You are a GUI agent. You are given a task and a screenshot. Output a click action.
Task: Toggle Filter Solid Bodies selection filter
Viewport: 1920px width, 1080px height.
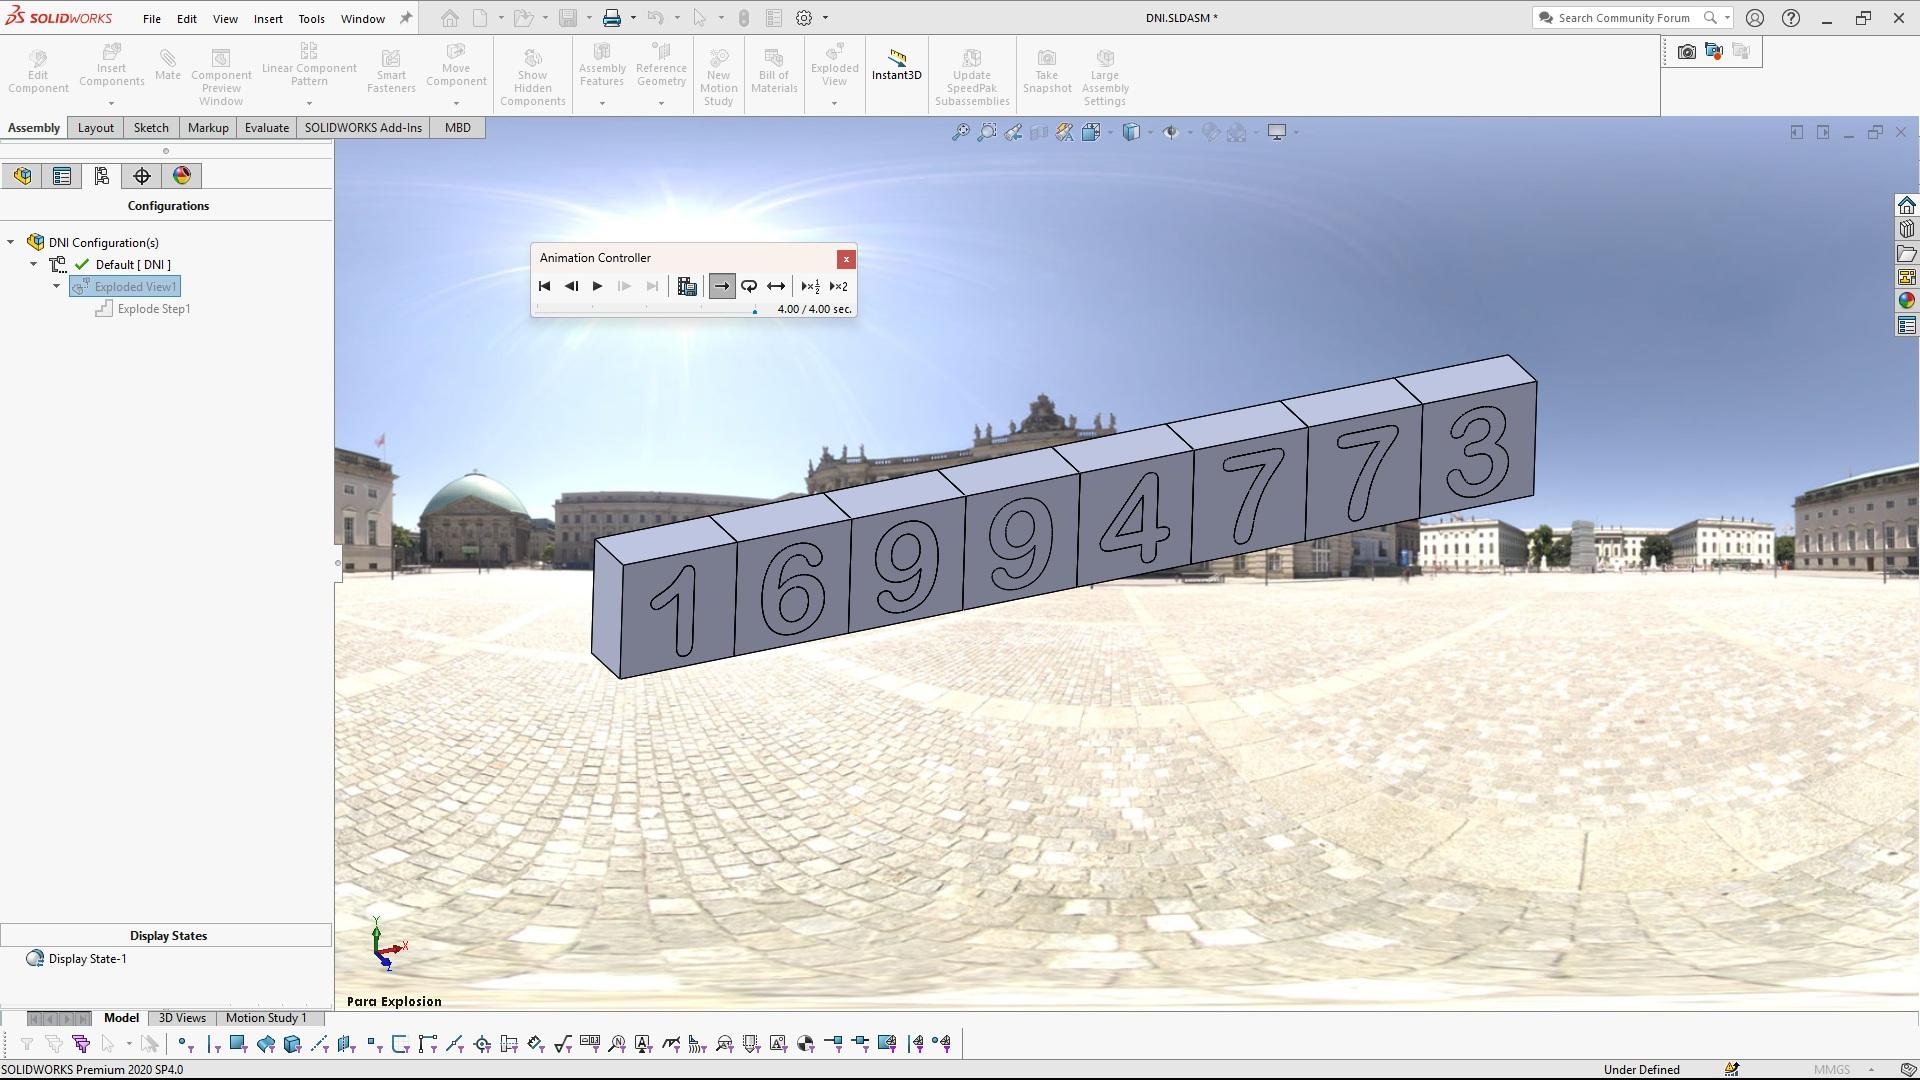tap(292, 1044)
